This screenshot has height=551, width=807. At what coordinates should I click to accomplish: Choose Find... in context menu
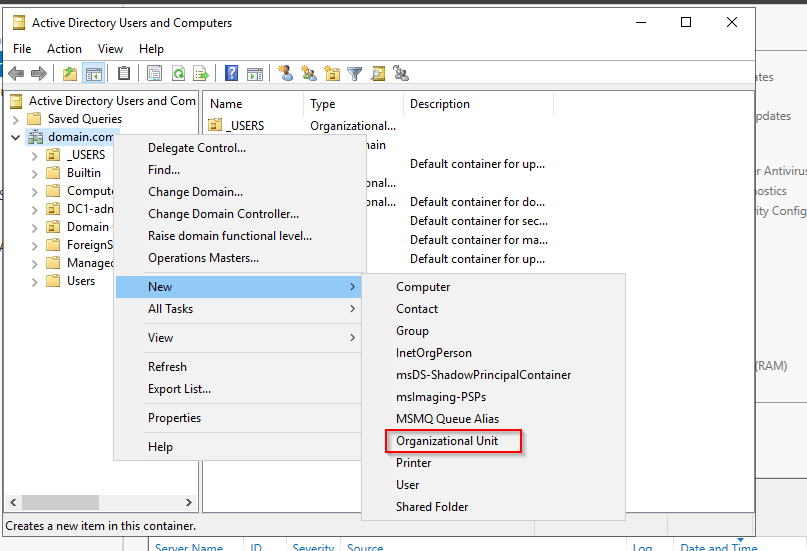pyautogui.click(x=239, y=170)
